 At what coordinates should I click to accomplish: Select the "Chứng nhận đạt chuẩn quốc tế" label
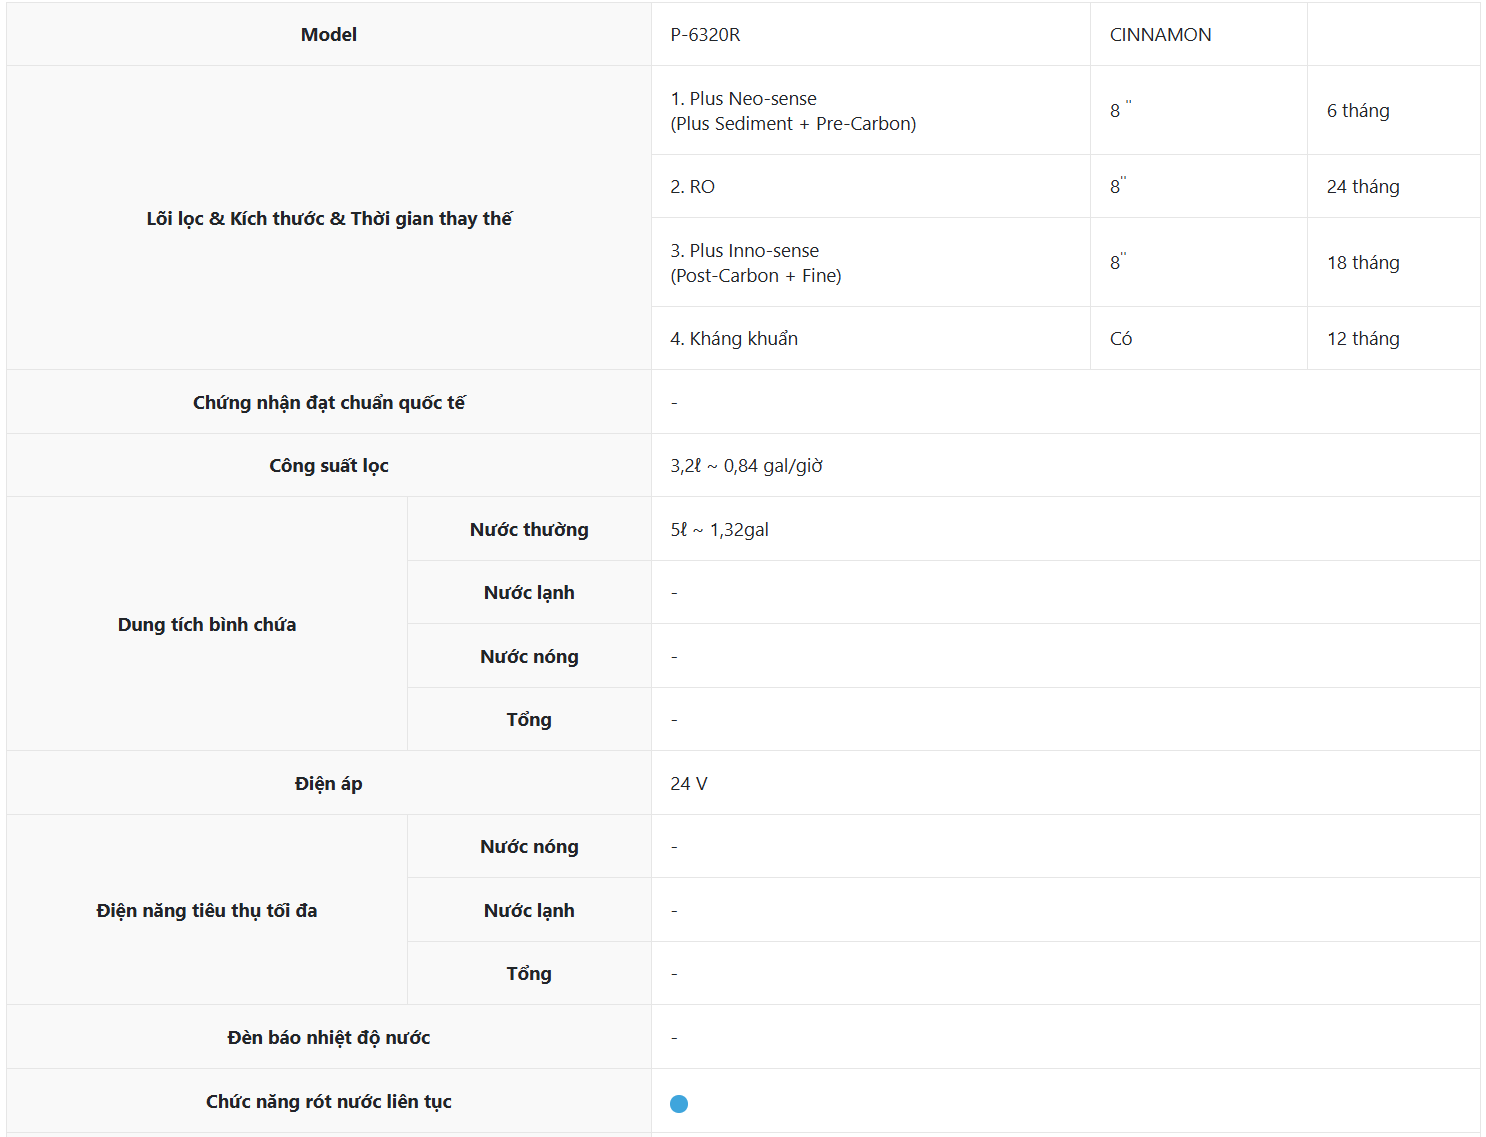[x=329, y=403]
